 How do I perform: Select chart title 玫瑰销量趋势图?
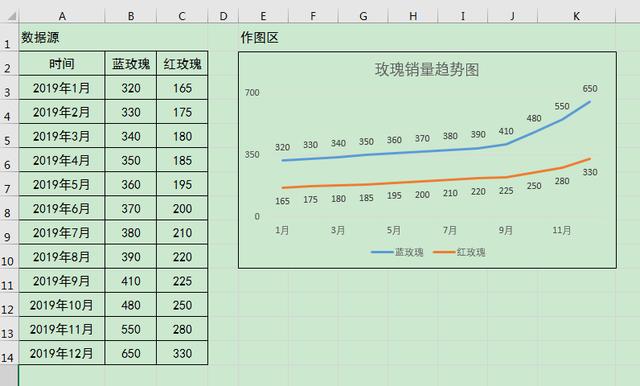pyautogui.click(x=427, y=69)
